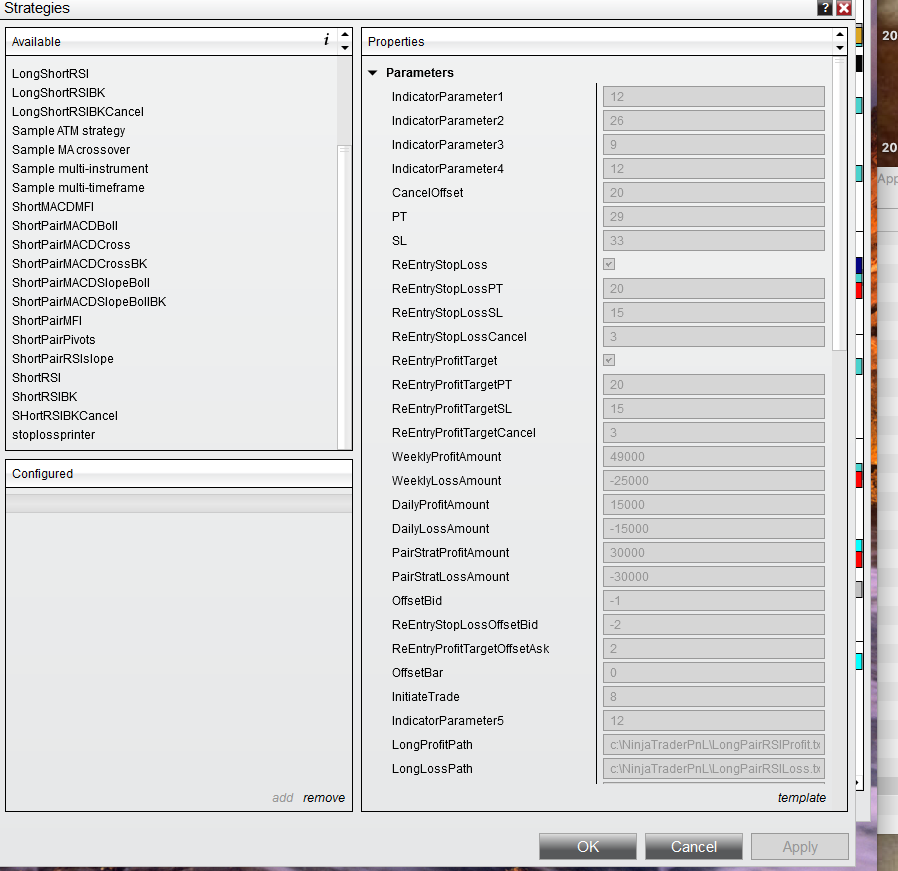Select stoplossprinter strategy
The image size is (898, 871).
[x=54, y=435]
